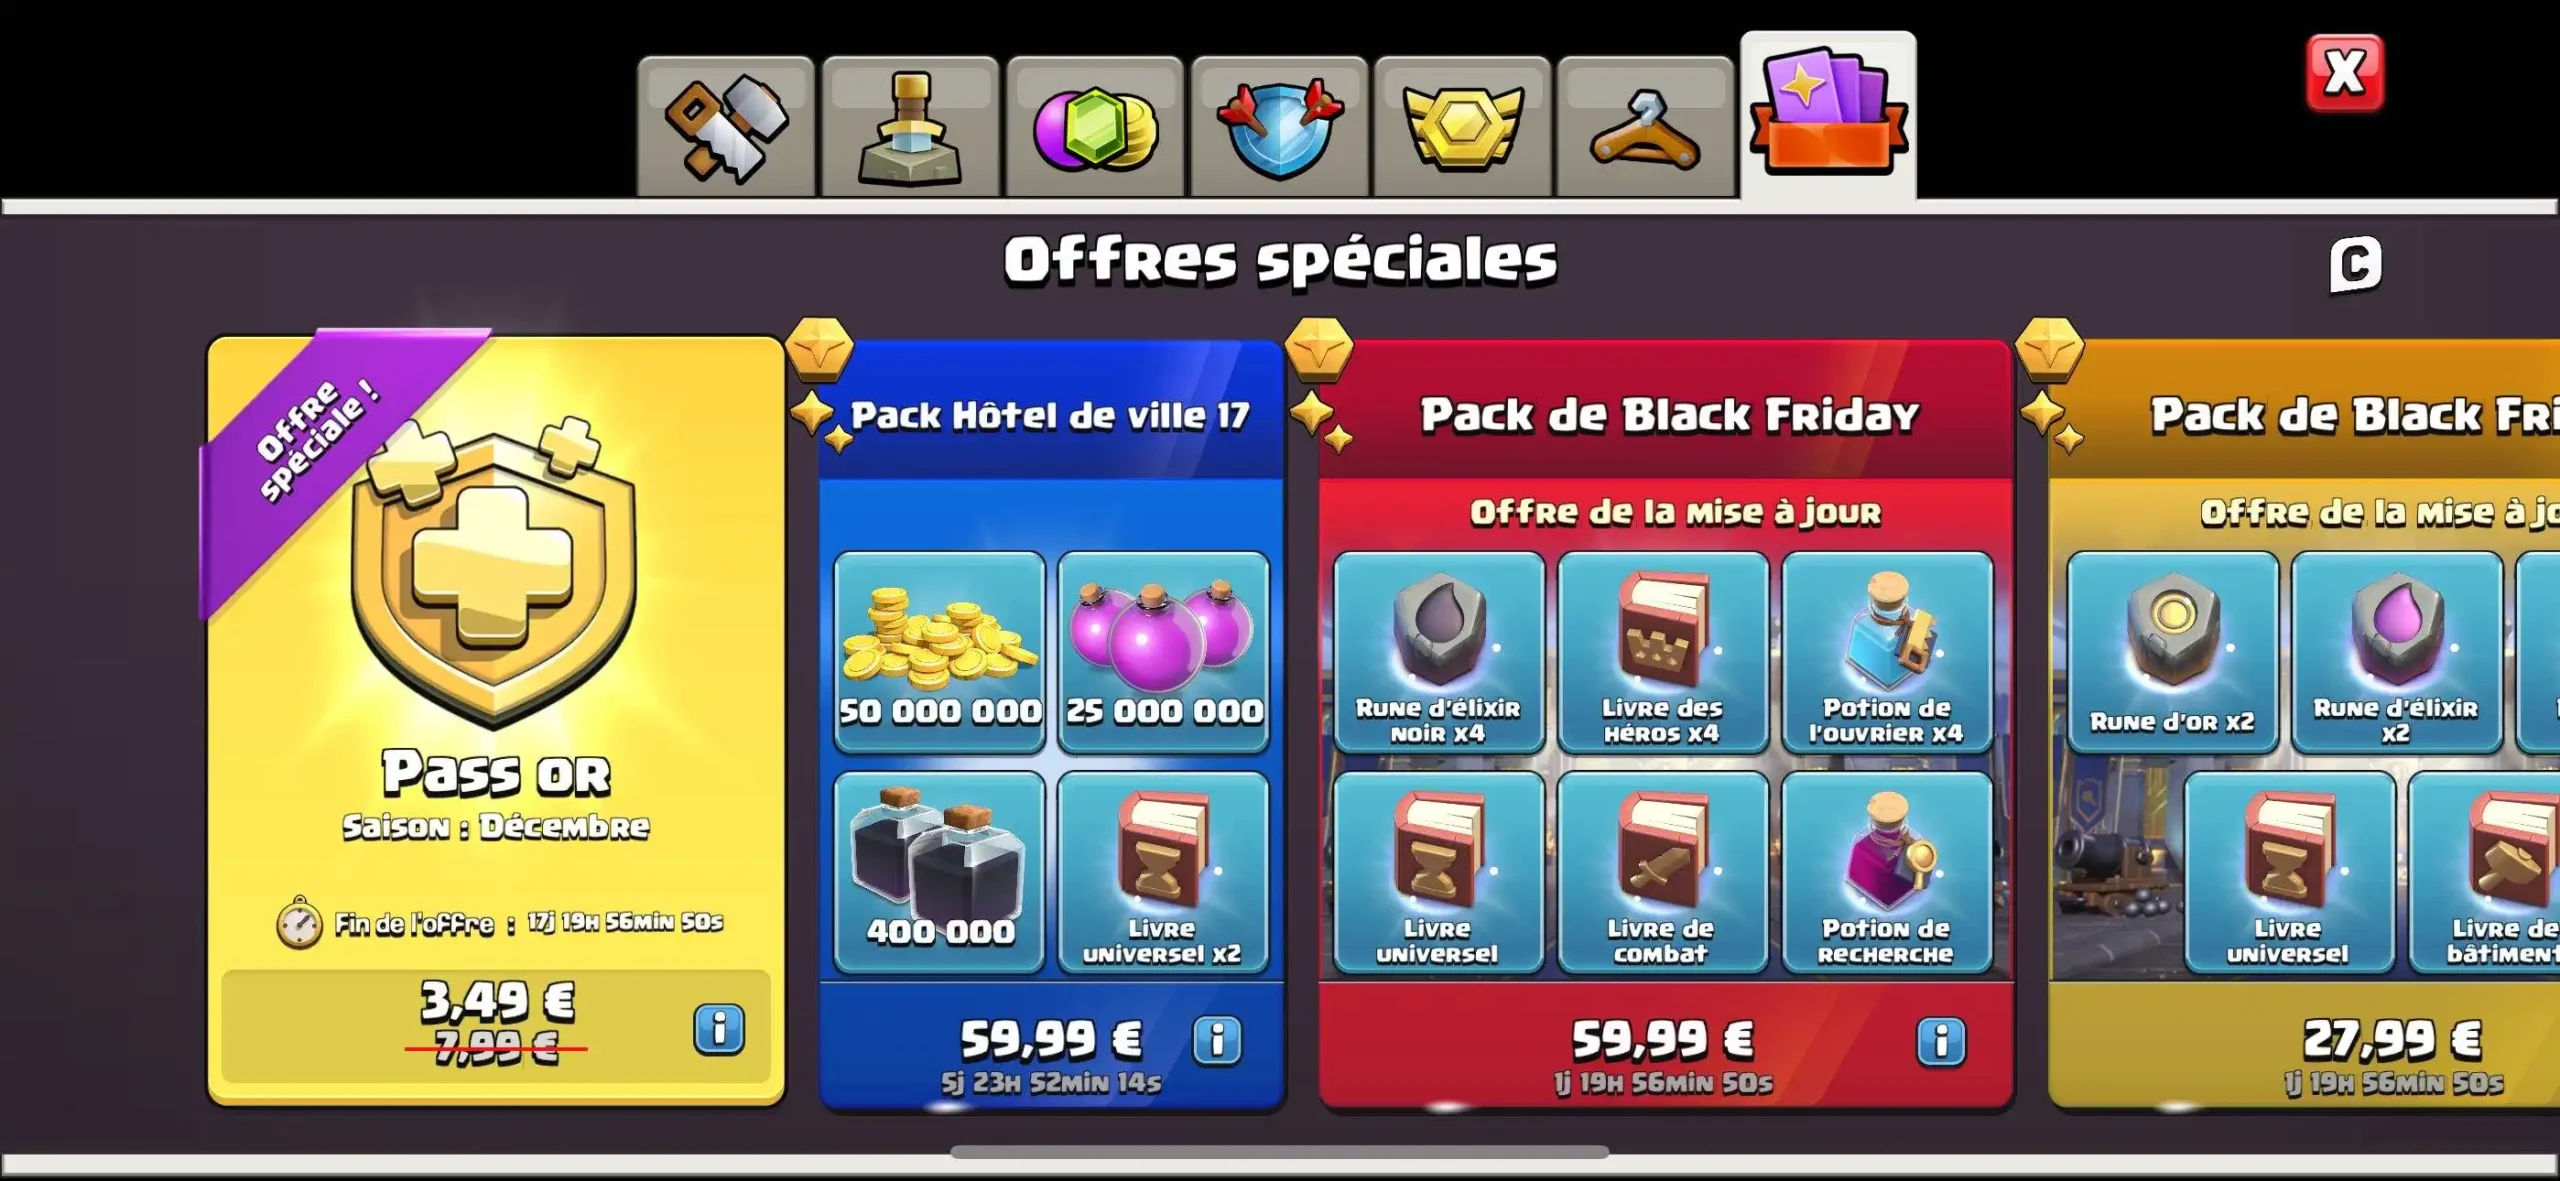Tap the Potion de recherche item
The height and width of the screenshot is (1181, 2560).
pyautogui.click(x=1887, y=872)
